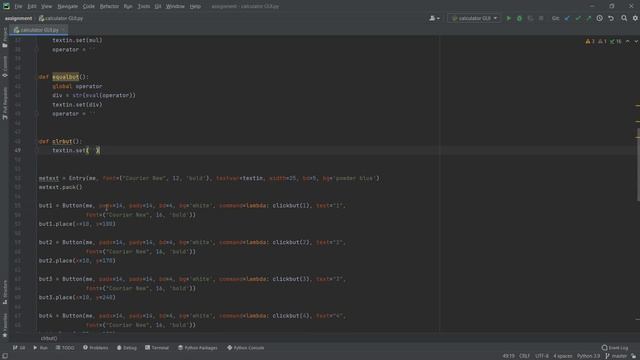The width and height of the screenshot is (640, 360).
Task: Open the Structure tool window sidebar button
Action: pos(5,292)
